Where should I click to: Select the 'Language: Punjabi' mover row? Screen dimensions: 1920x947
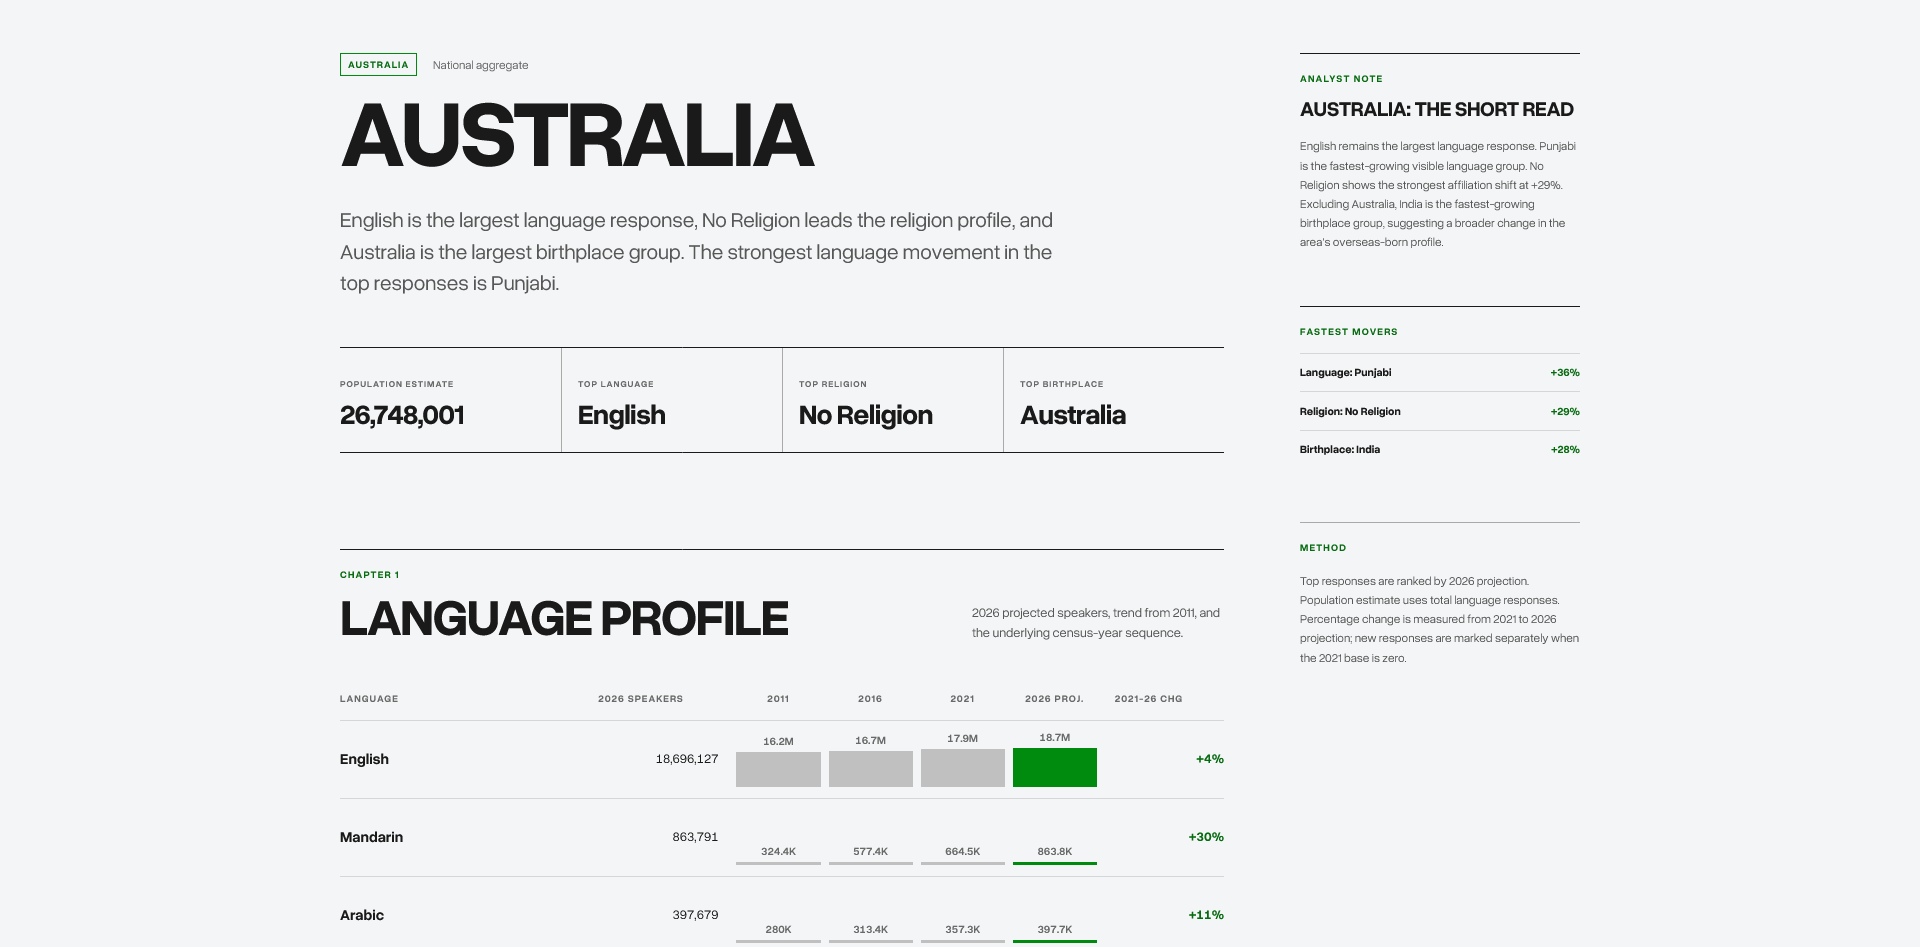point(1439,372)
